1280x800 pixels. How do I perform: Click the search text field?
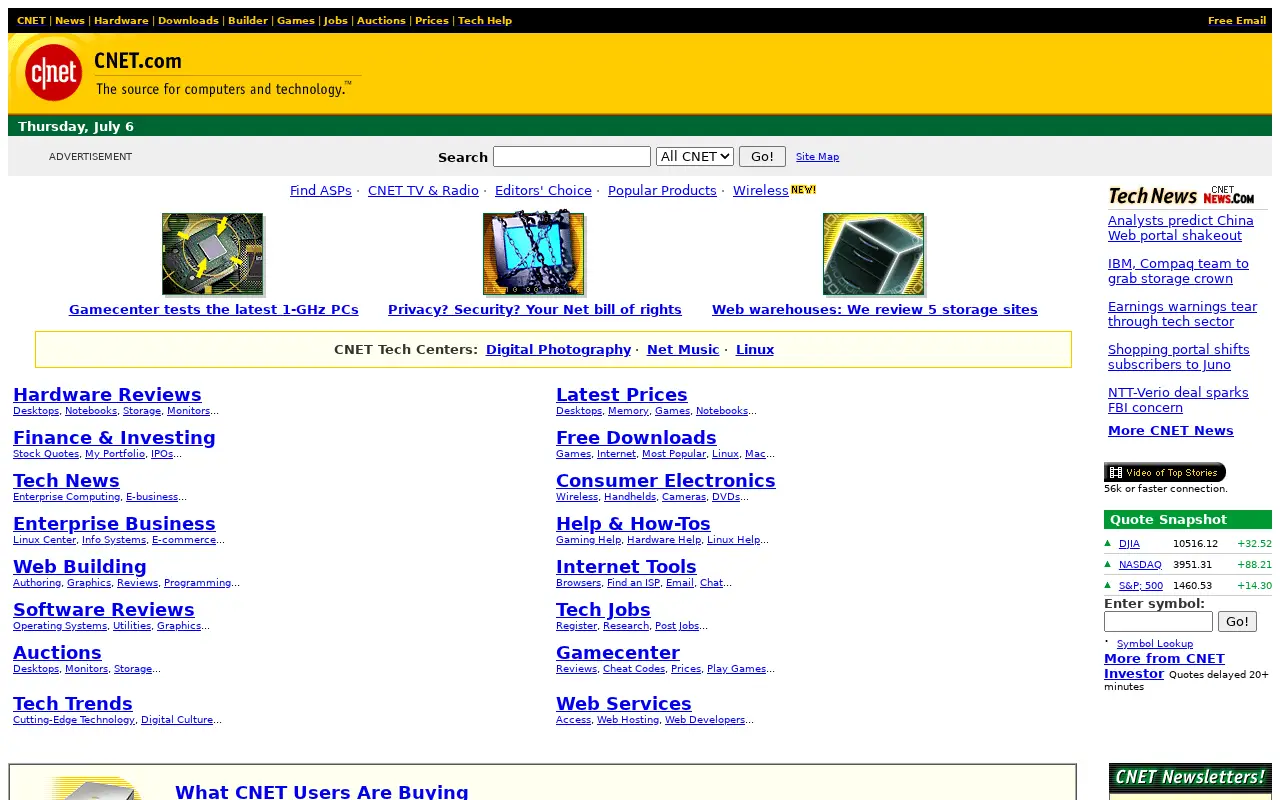pos(572,156)
